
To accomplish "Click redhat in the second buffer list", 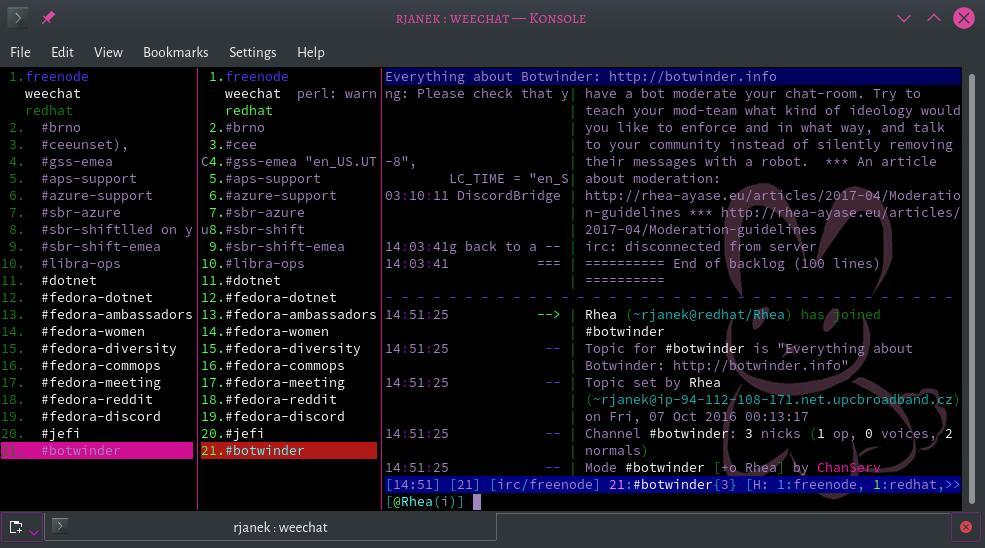I will (249, 111).
